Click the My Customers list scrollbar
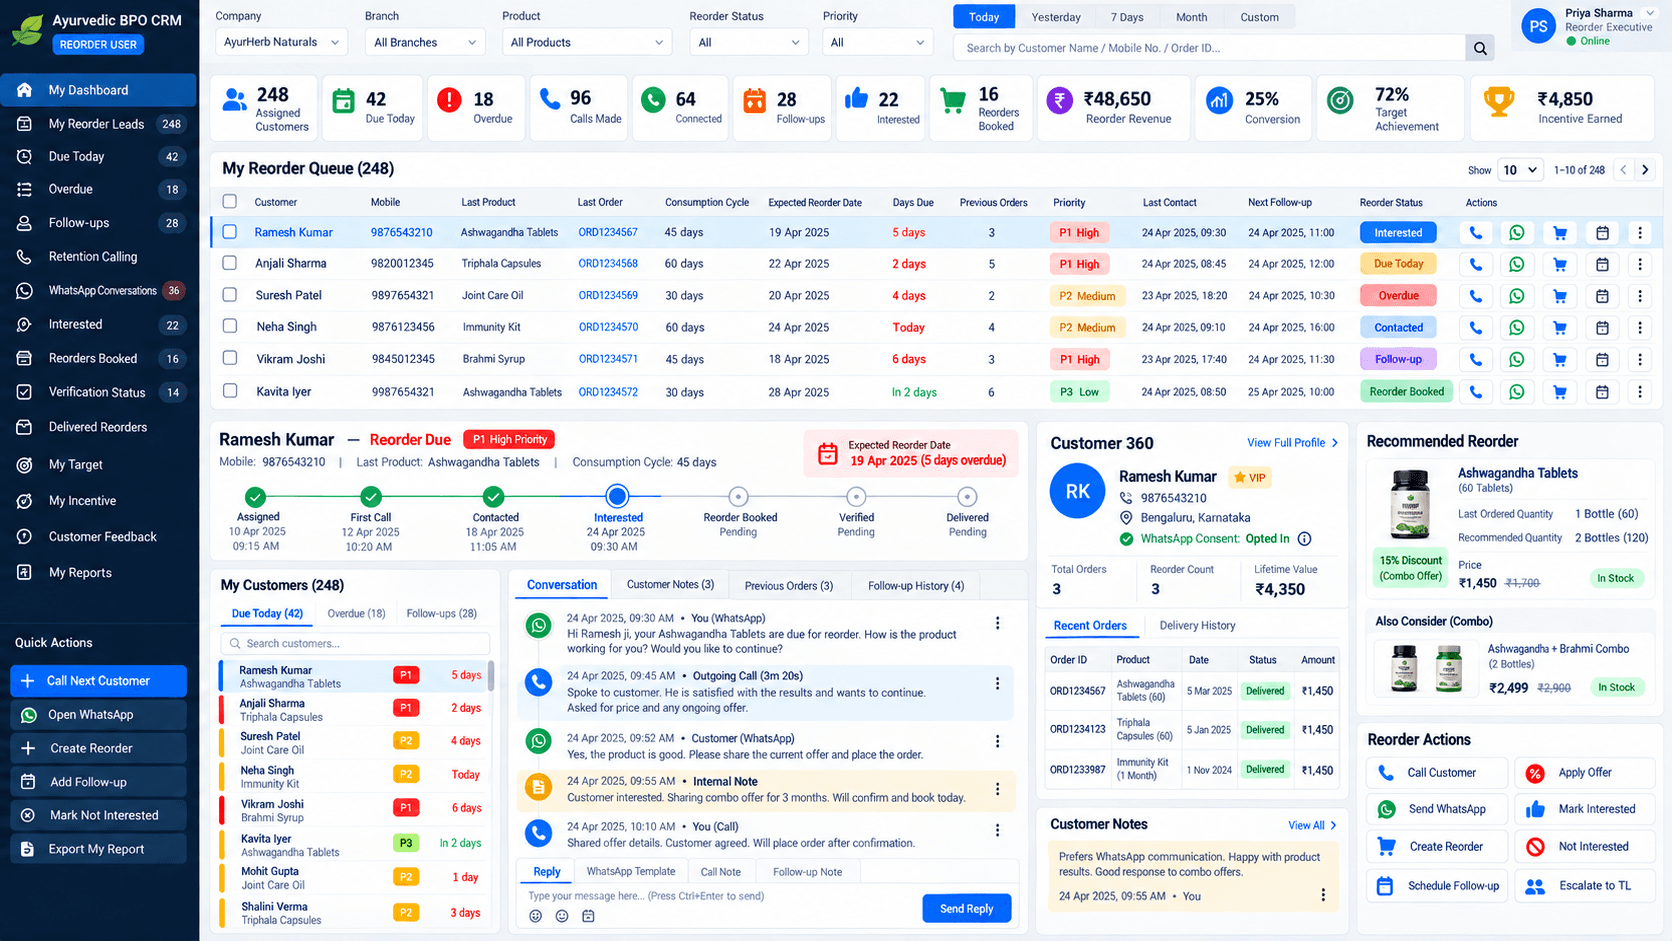Image resolution: width=1672 pixels, height=941 pixels. [x=490, y=676]
